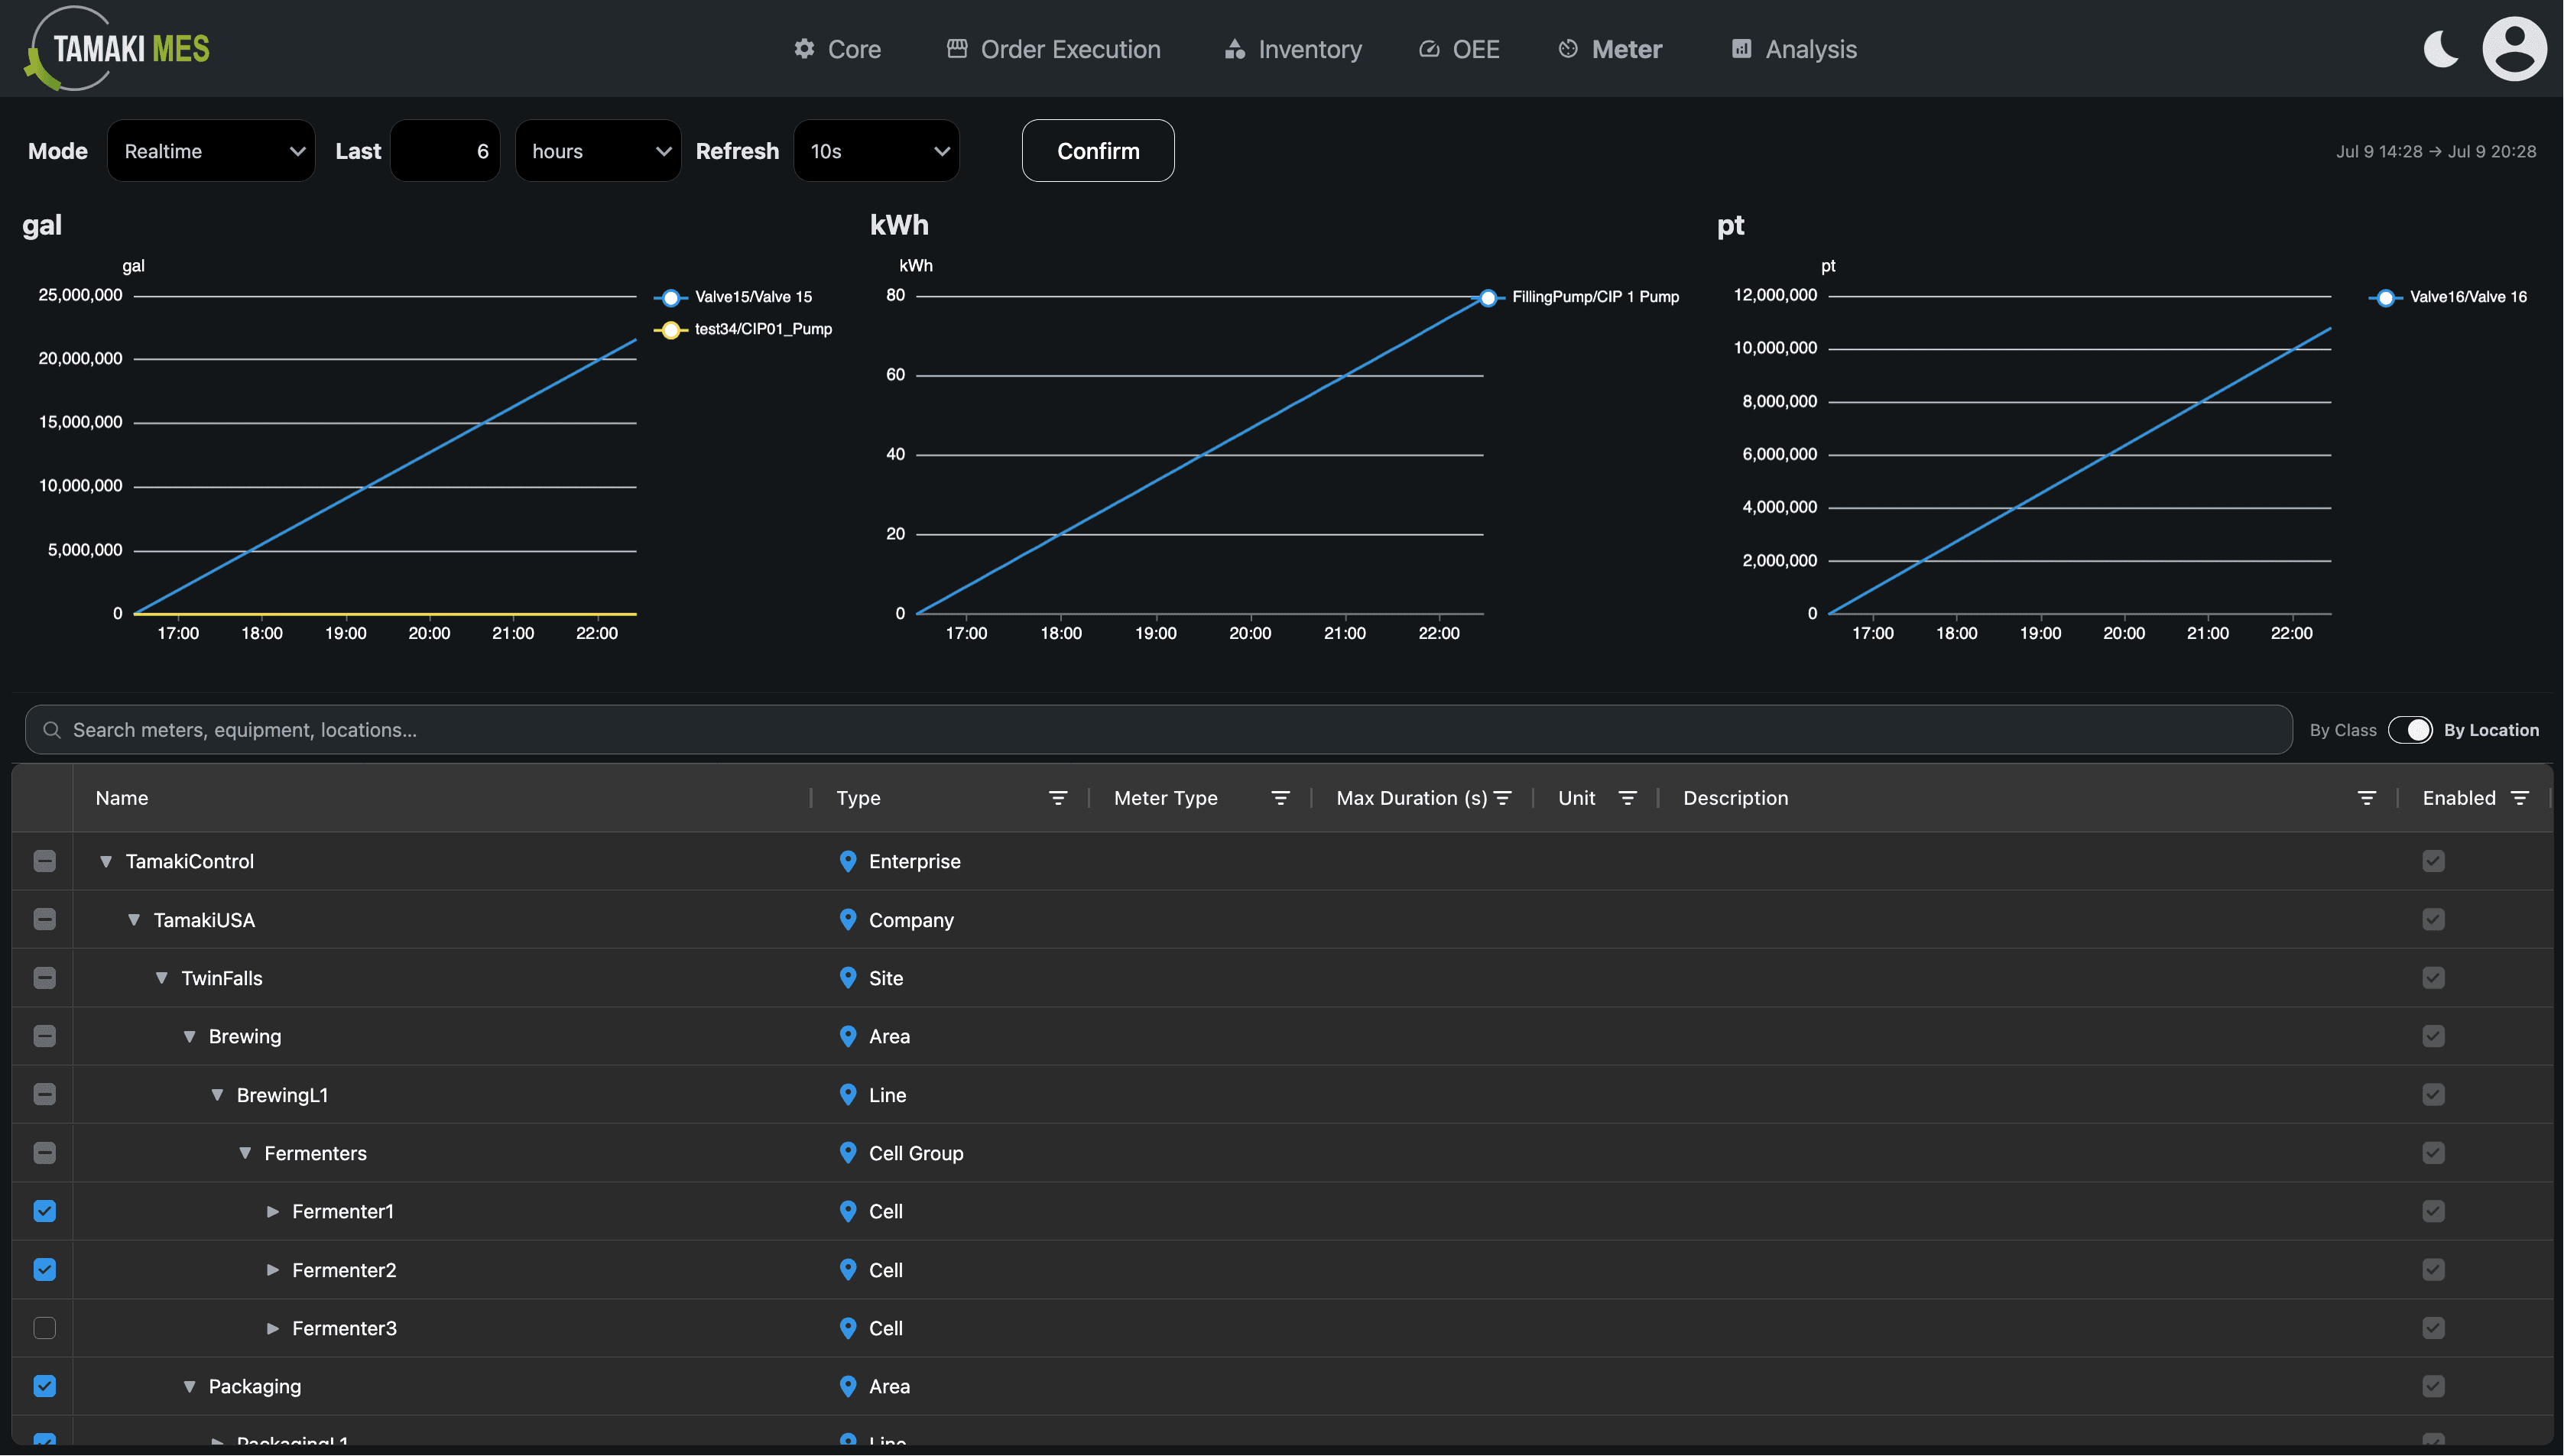Collapse the BrewingL1 tree node
Screen dimensions: 2564x1456
217,1095
